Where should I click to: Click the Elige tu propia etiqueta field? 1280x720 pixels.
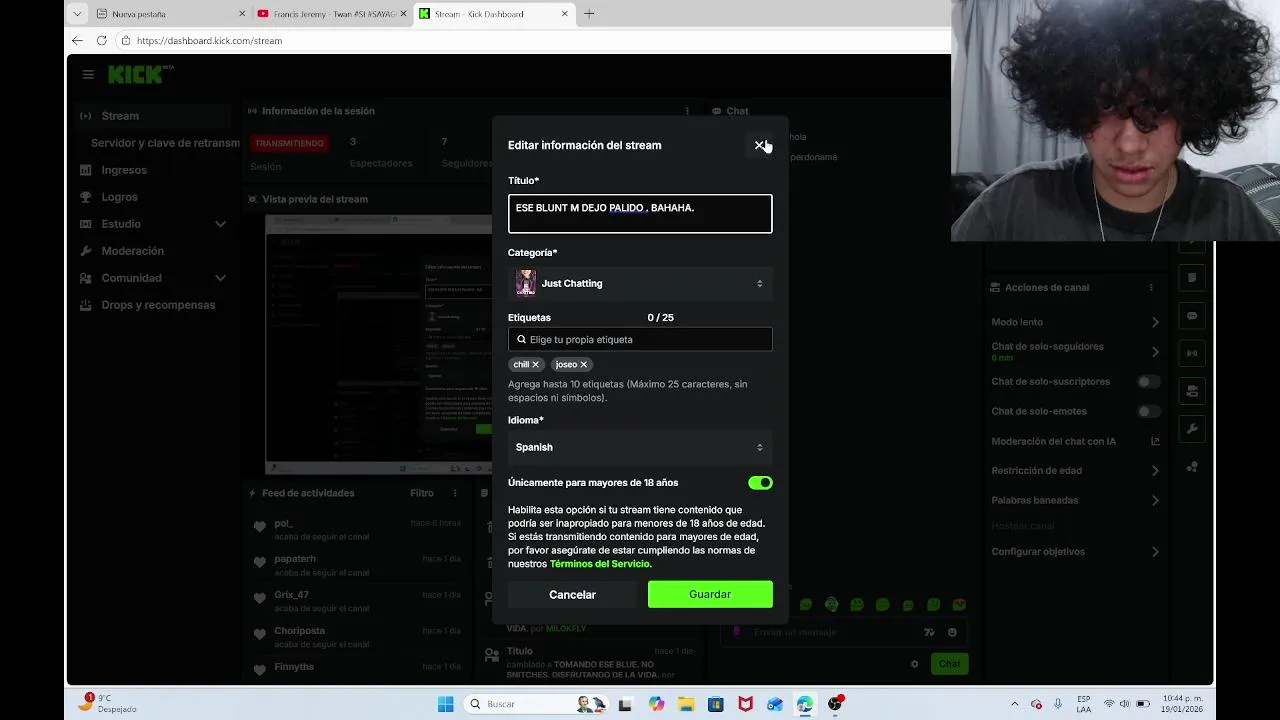(640, 339)
